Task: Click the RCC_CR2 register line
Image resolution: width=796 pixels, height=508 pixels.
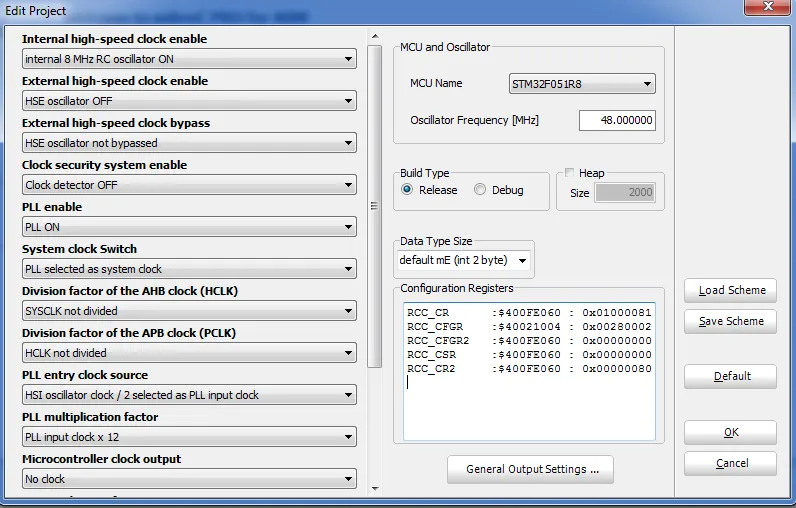Action: [529, 368]
